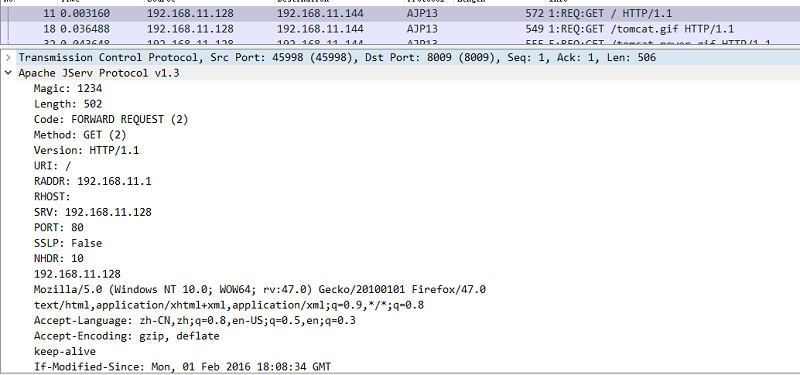Select the If-Modified-Since header line
This screenshot has height=375, width=800.
pyautogui.click(x=182, y=367)
